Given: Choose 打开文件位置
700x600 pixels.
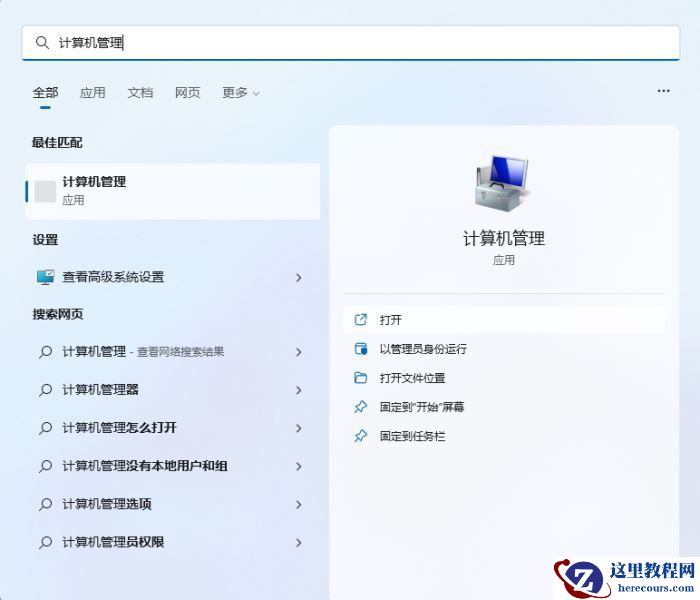Looking at the screenshot, I should pos(504,378).
